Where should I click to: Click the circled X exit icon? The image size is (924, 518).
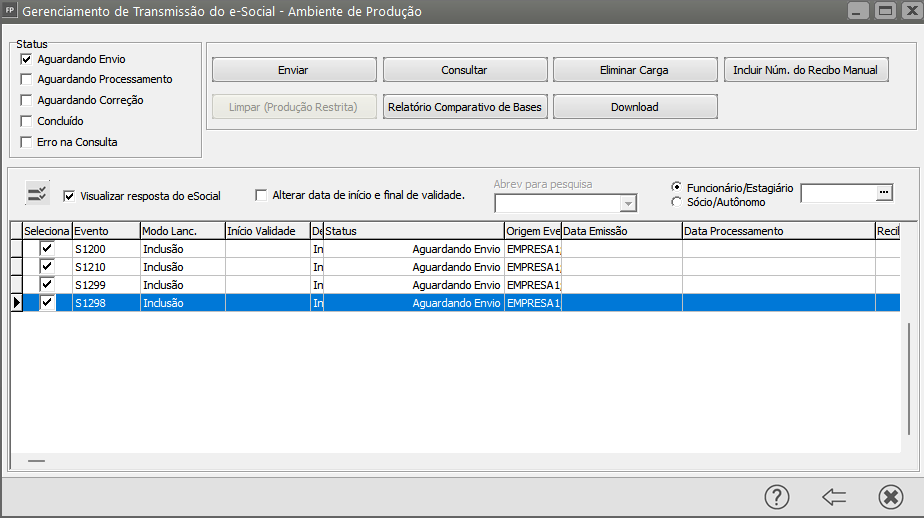pyautogui.click(x=890, y=497)
